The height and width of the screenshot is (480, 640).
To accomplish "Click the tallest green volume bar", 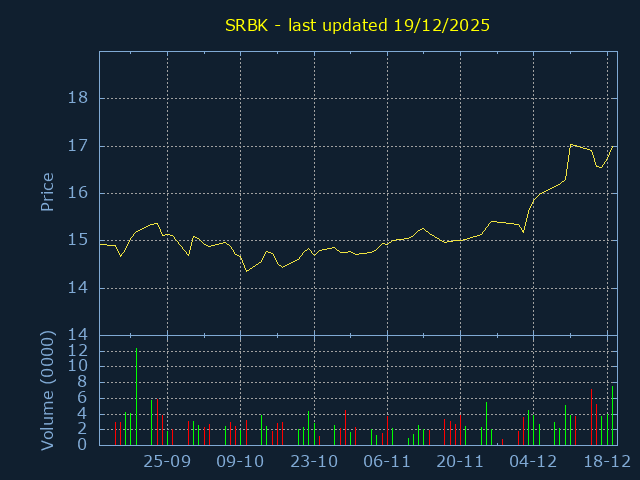I will 136,395.
